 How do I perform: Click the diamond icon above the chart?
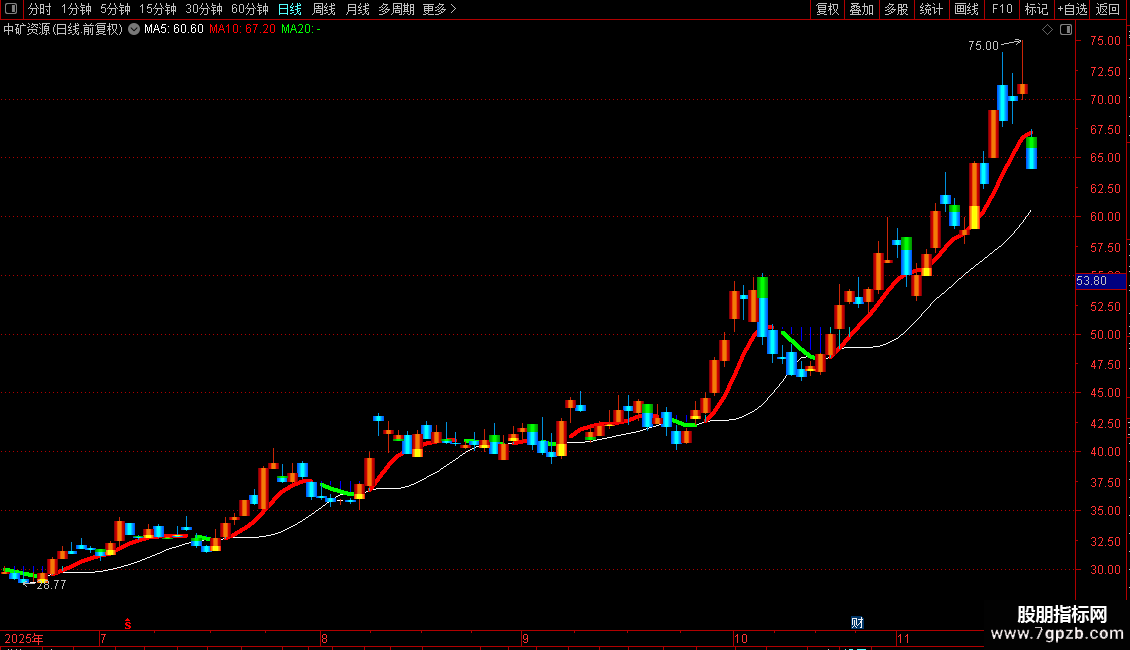point(1047,30)
